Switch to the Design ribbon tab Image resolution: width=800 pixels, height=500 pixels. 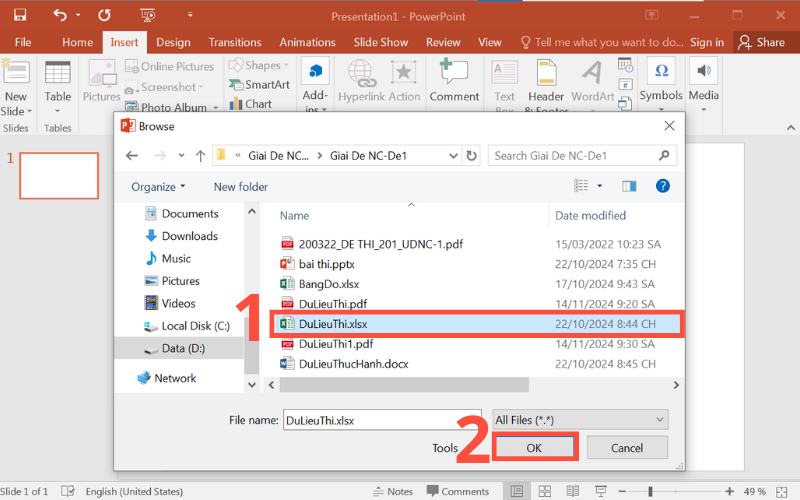point(173,42)
